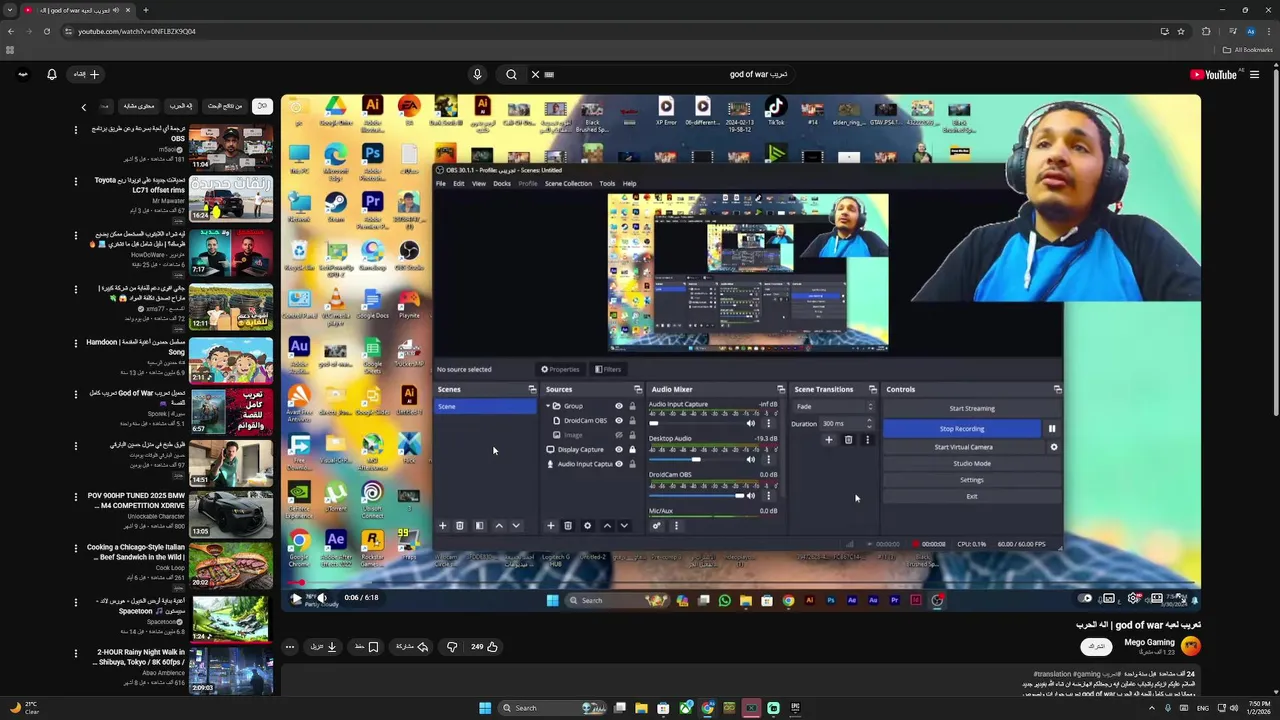Start voice search with microphone
The image size is (1280, 720).
coord(477,74)
